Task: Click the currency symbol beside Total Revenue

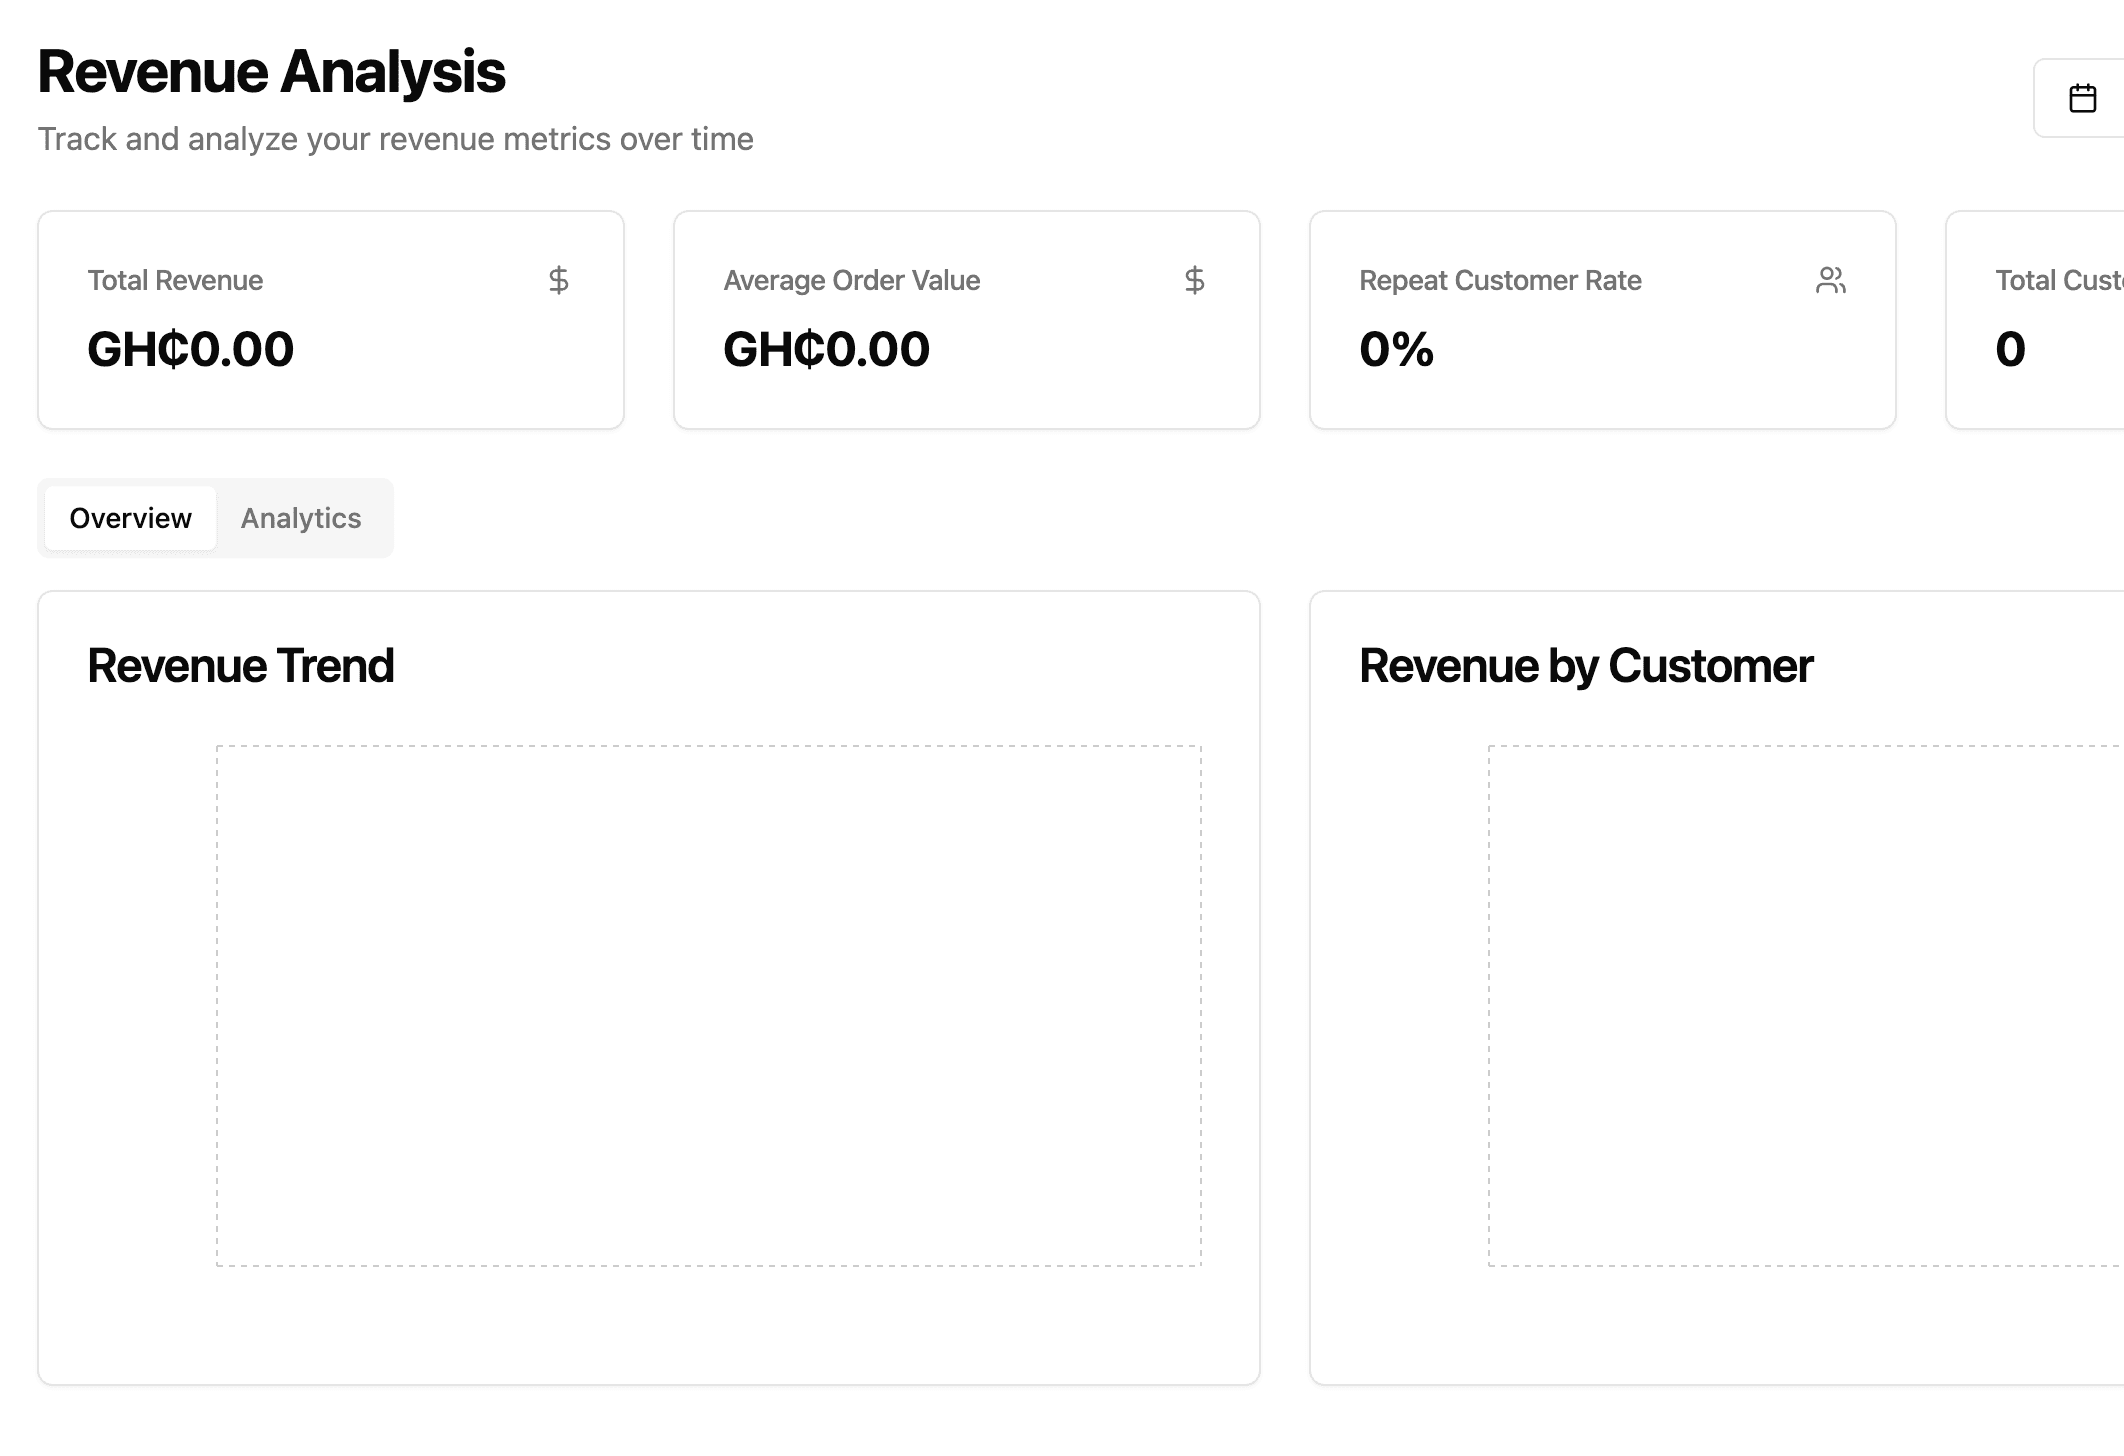Action: (558, 280)
